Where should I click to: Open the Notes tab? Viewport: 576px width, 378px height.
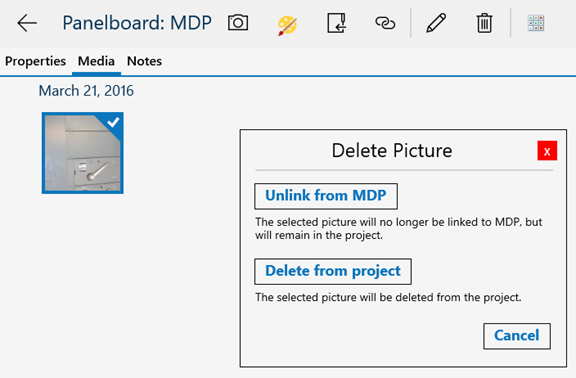(144, 61)
